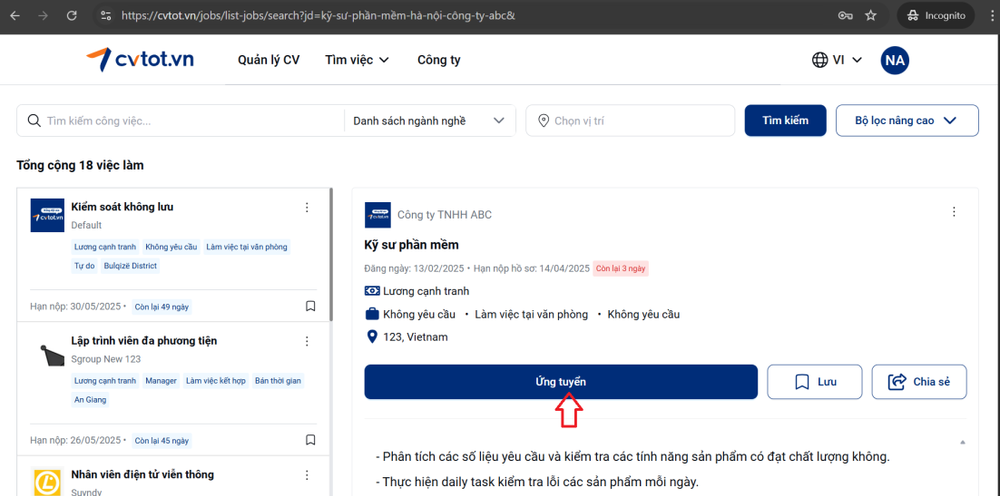Open Danh sách ngành nghề dropdown
The image size is (1000, 496).
click(x=429, y=121)
